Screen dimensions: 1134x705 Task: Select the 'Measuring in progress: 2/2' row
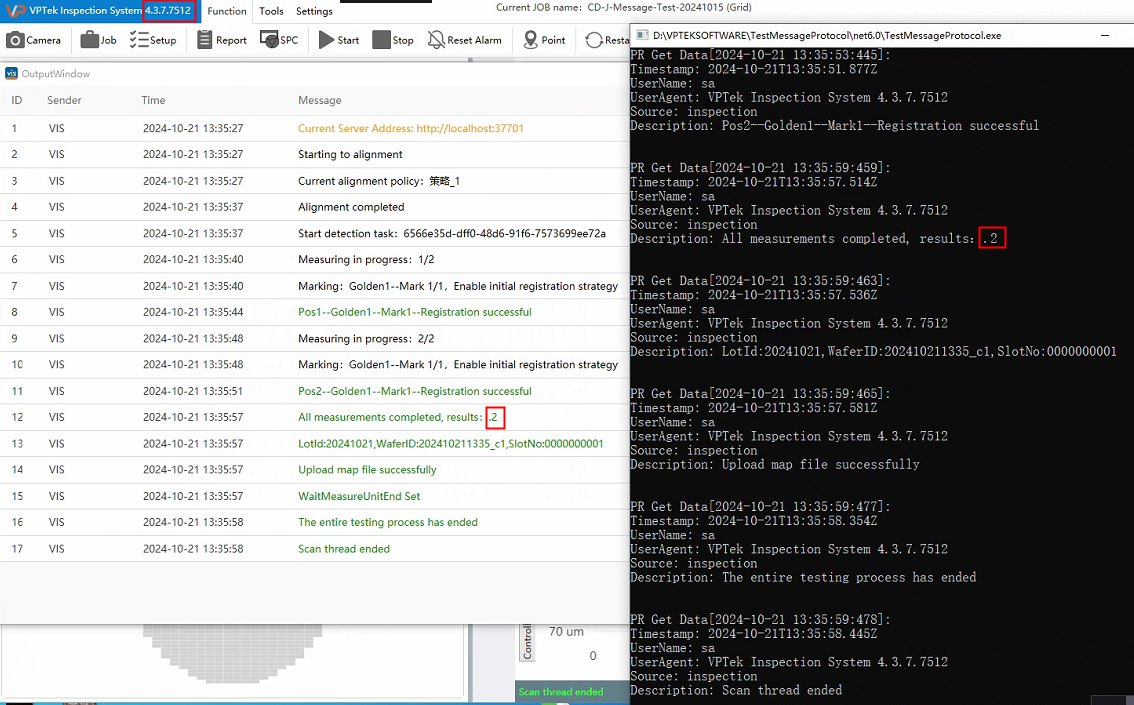coord(315,338)
